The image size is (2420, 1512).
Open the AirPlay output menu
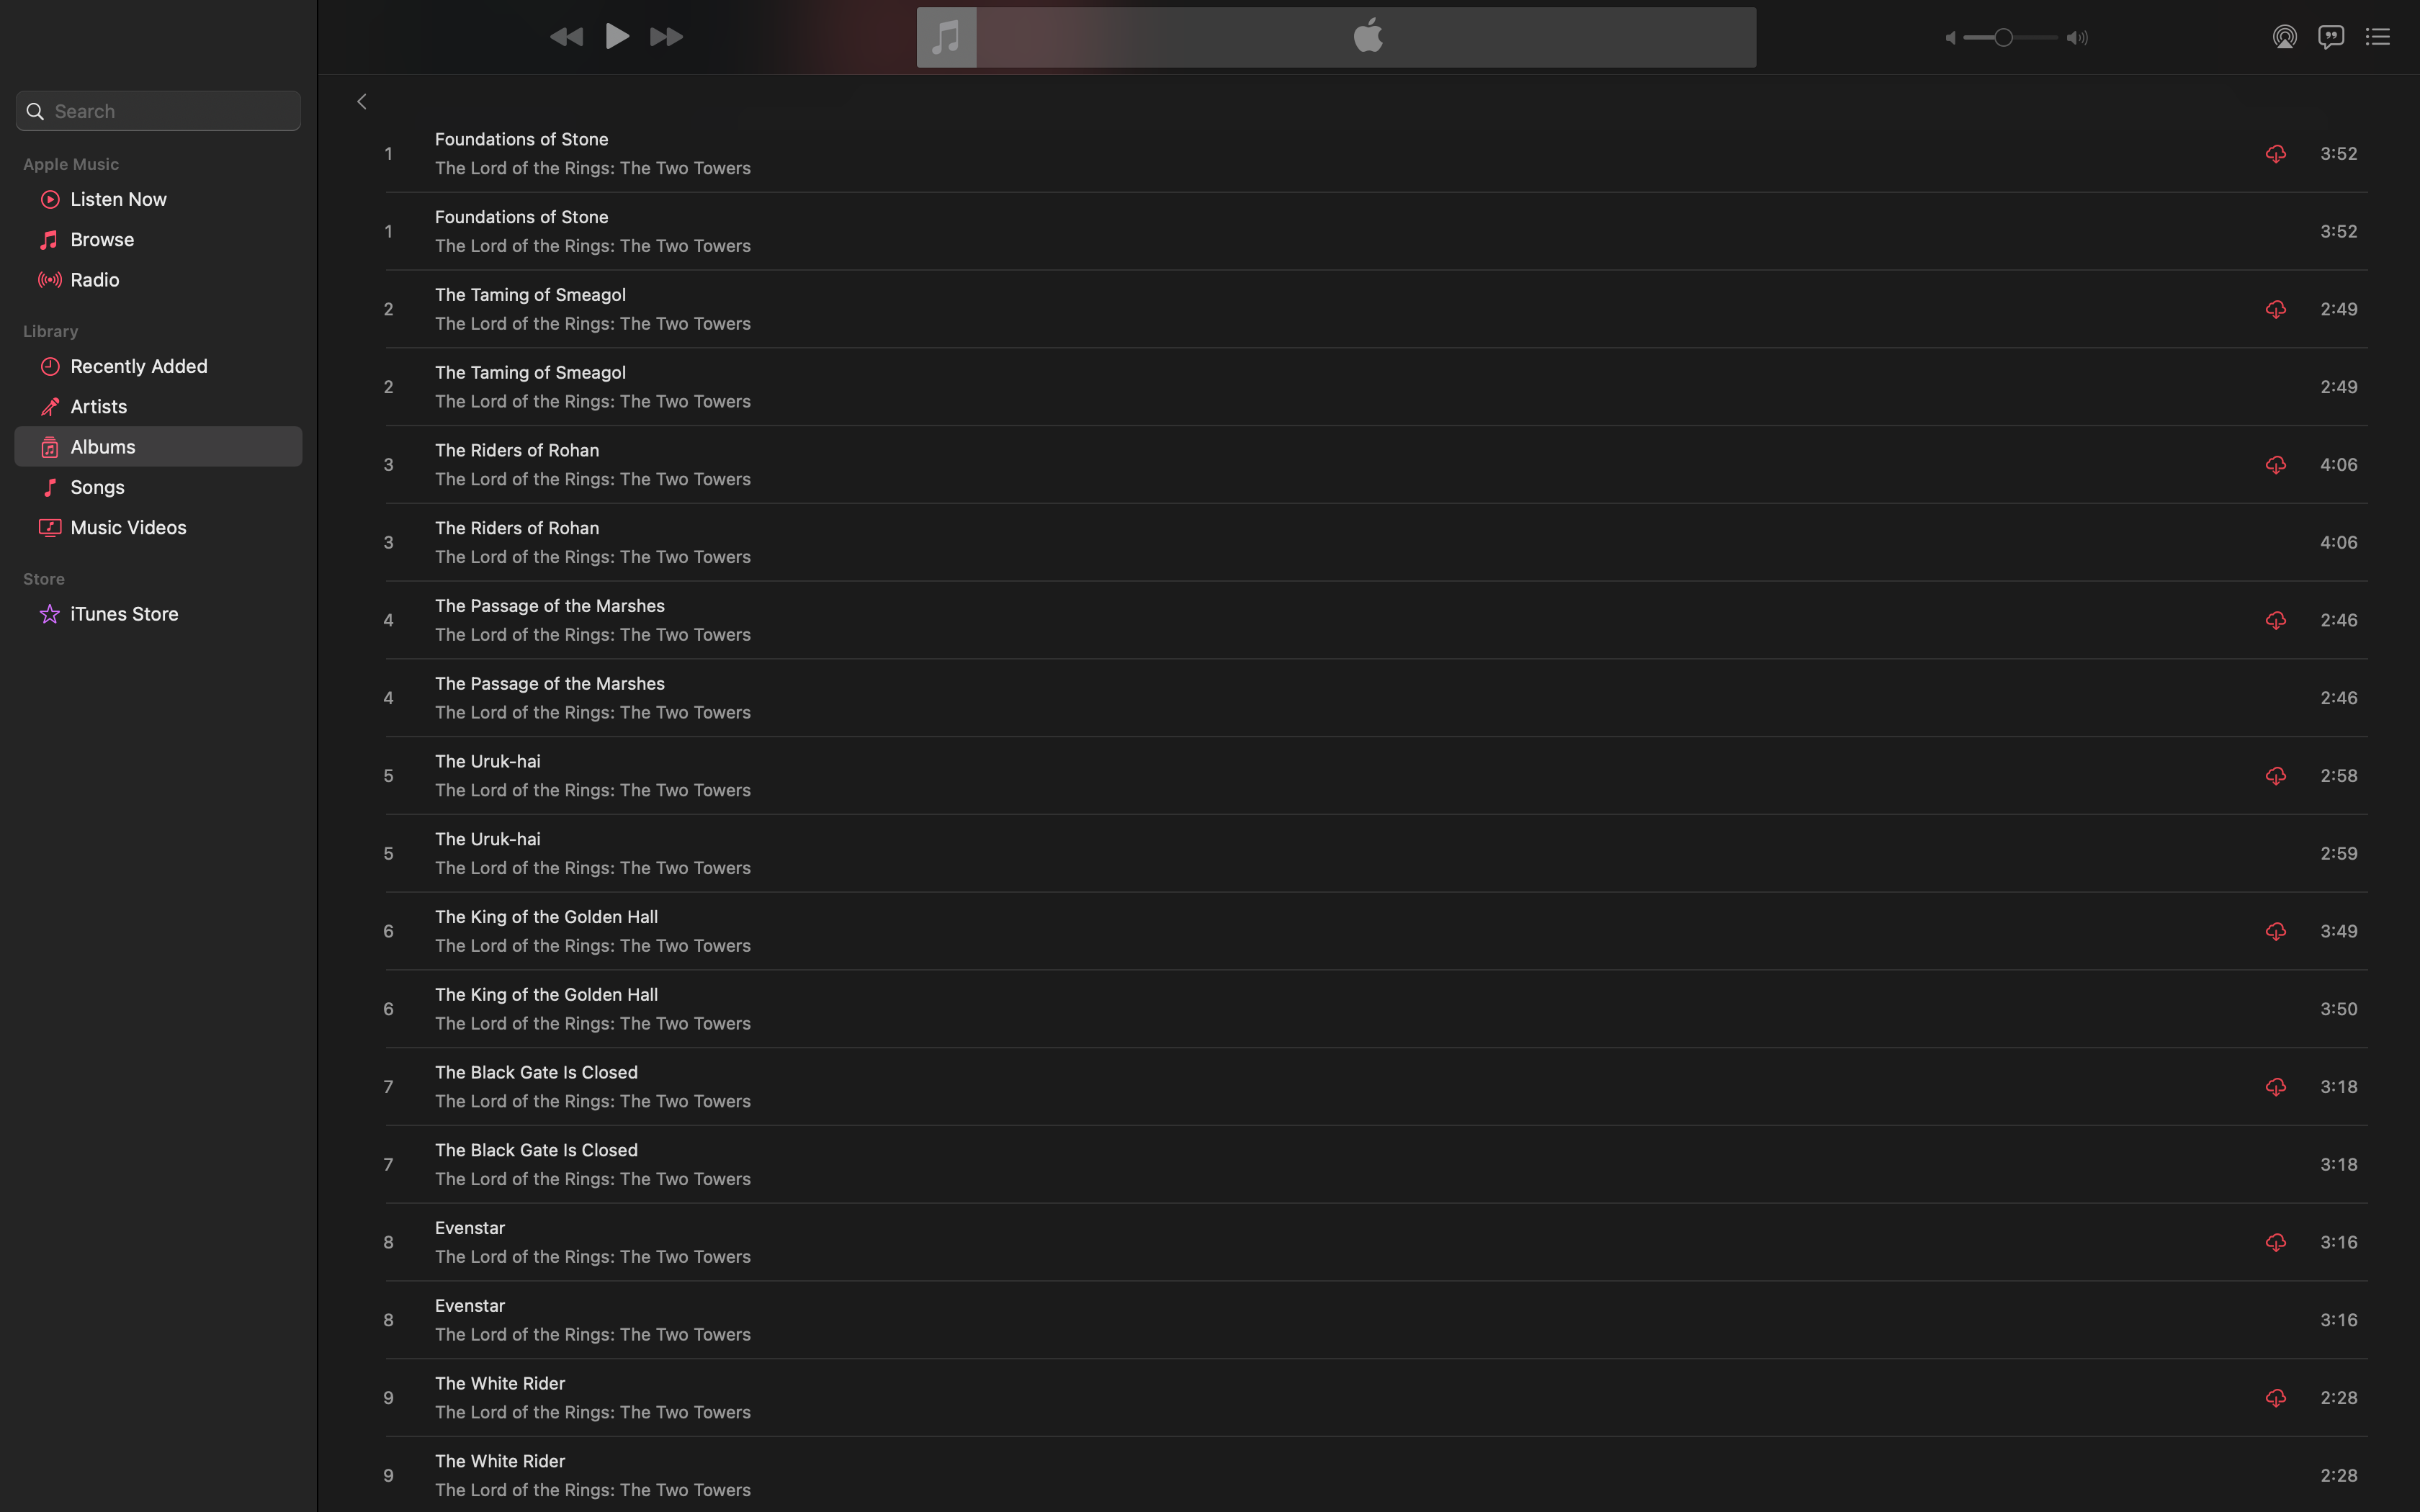pyautogui.click(x=2284, y=37)
